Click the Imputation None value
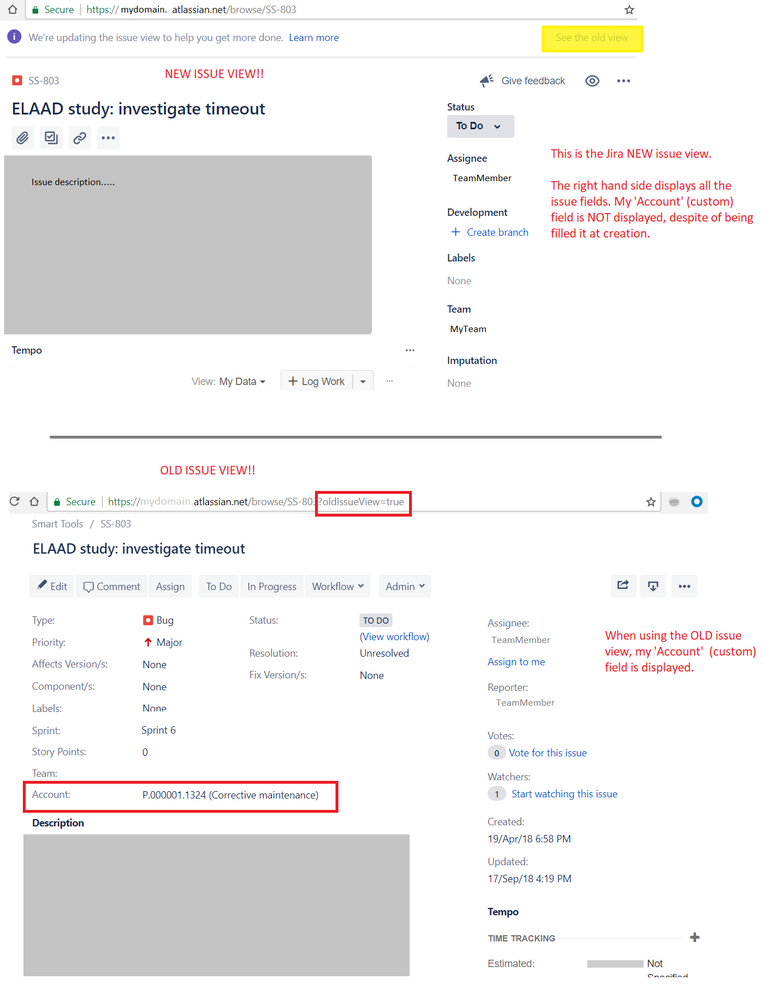The image size is (777, 999). [459, 384]
